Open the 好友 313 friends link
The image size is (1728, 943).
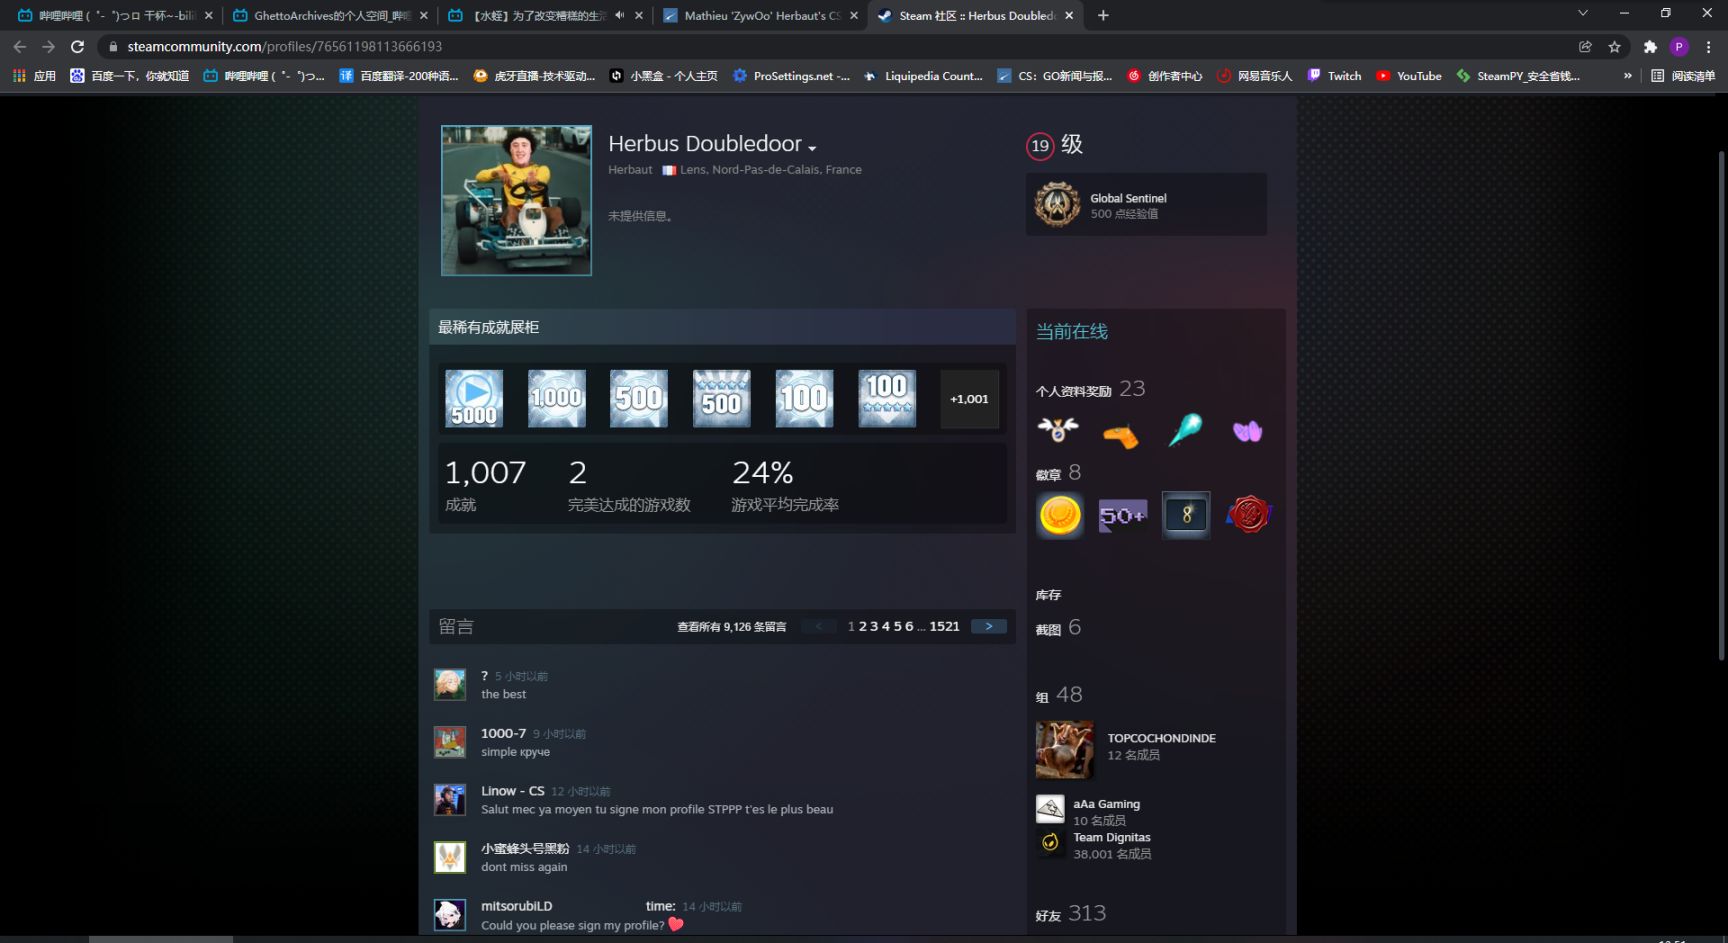[x=1071, y=913]
